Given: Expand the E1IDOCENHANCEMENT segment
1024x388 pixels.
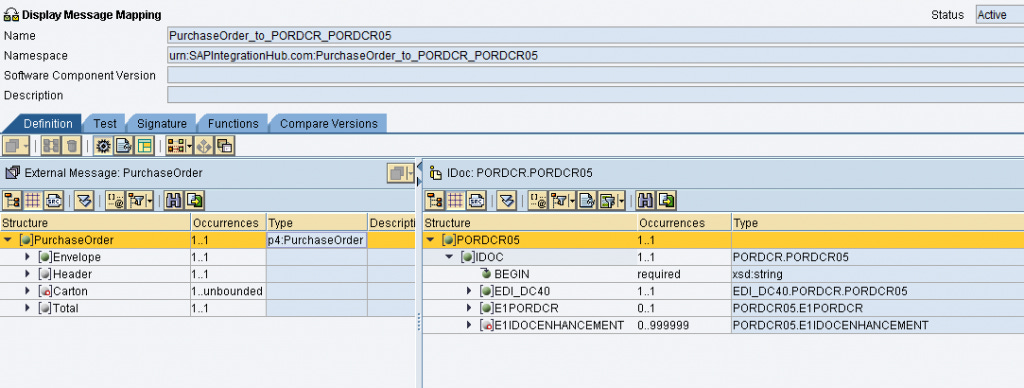Looking at the screenshot, I should coord(469,325).
